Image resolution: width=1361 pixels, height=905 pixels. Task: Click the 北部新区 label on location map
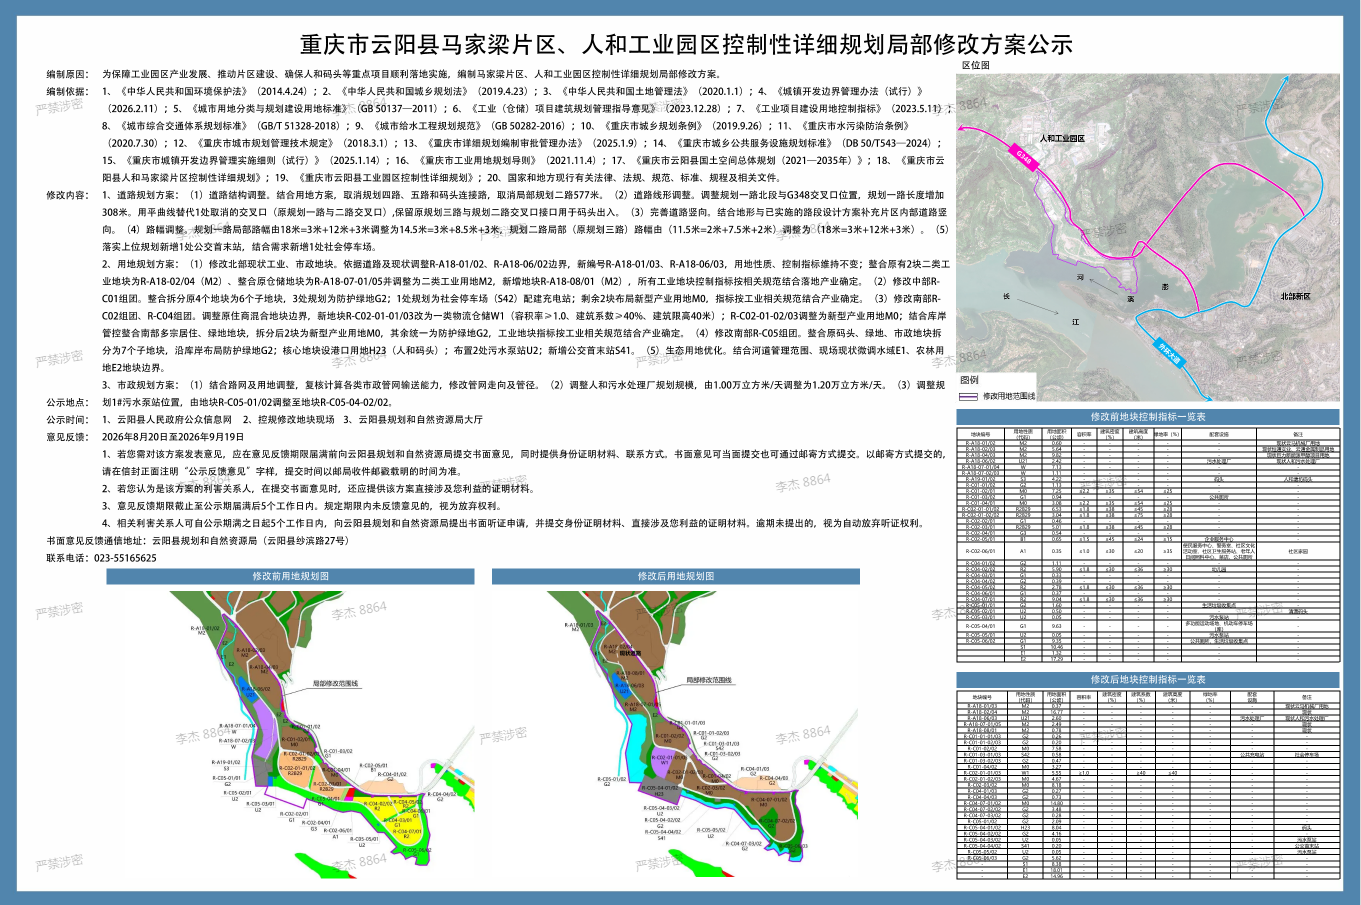[1295, 297]
